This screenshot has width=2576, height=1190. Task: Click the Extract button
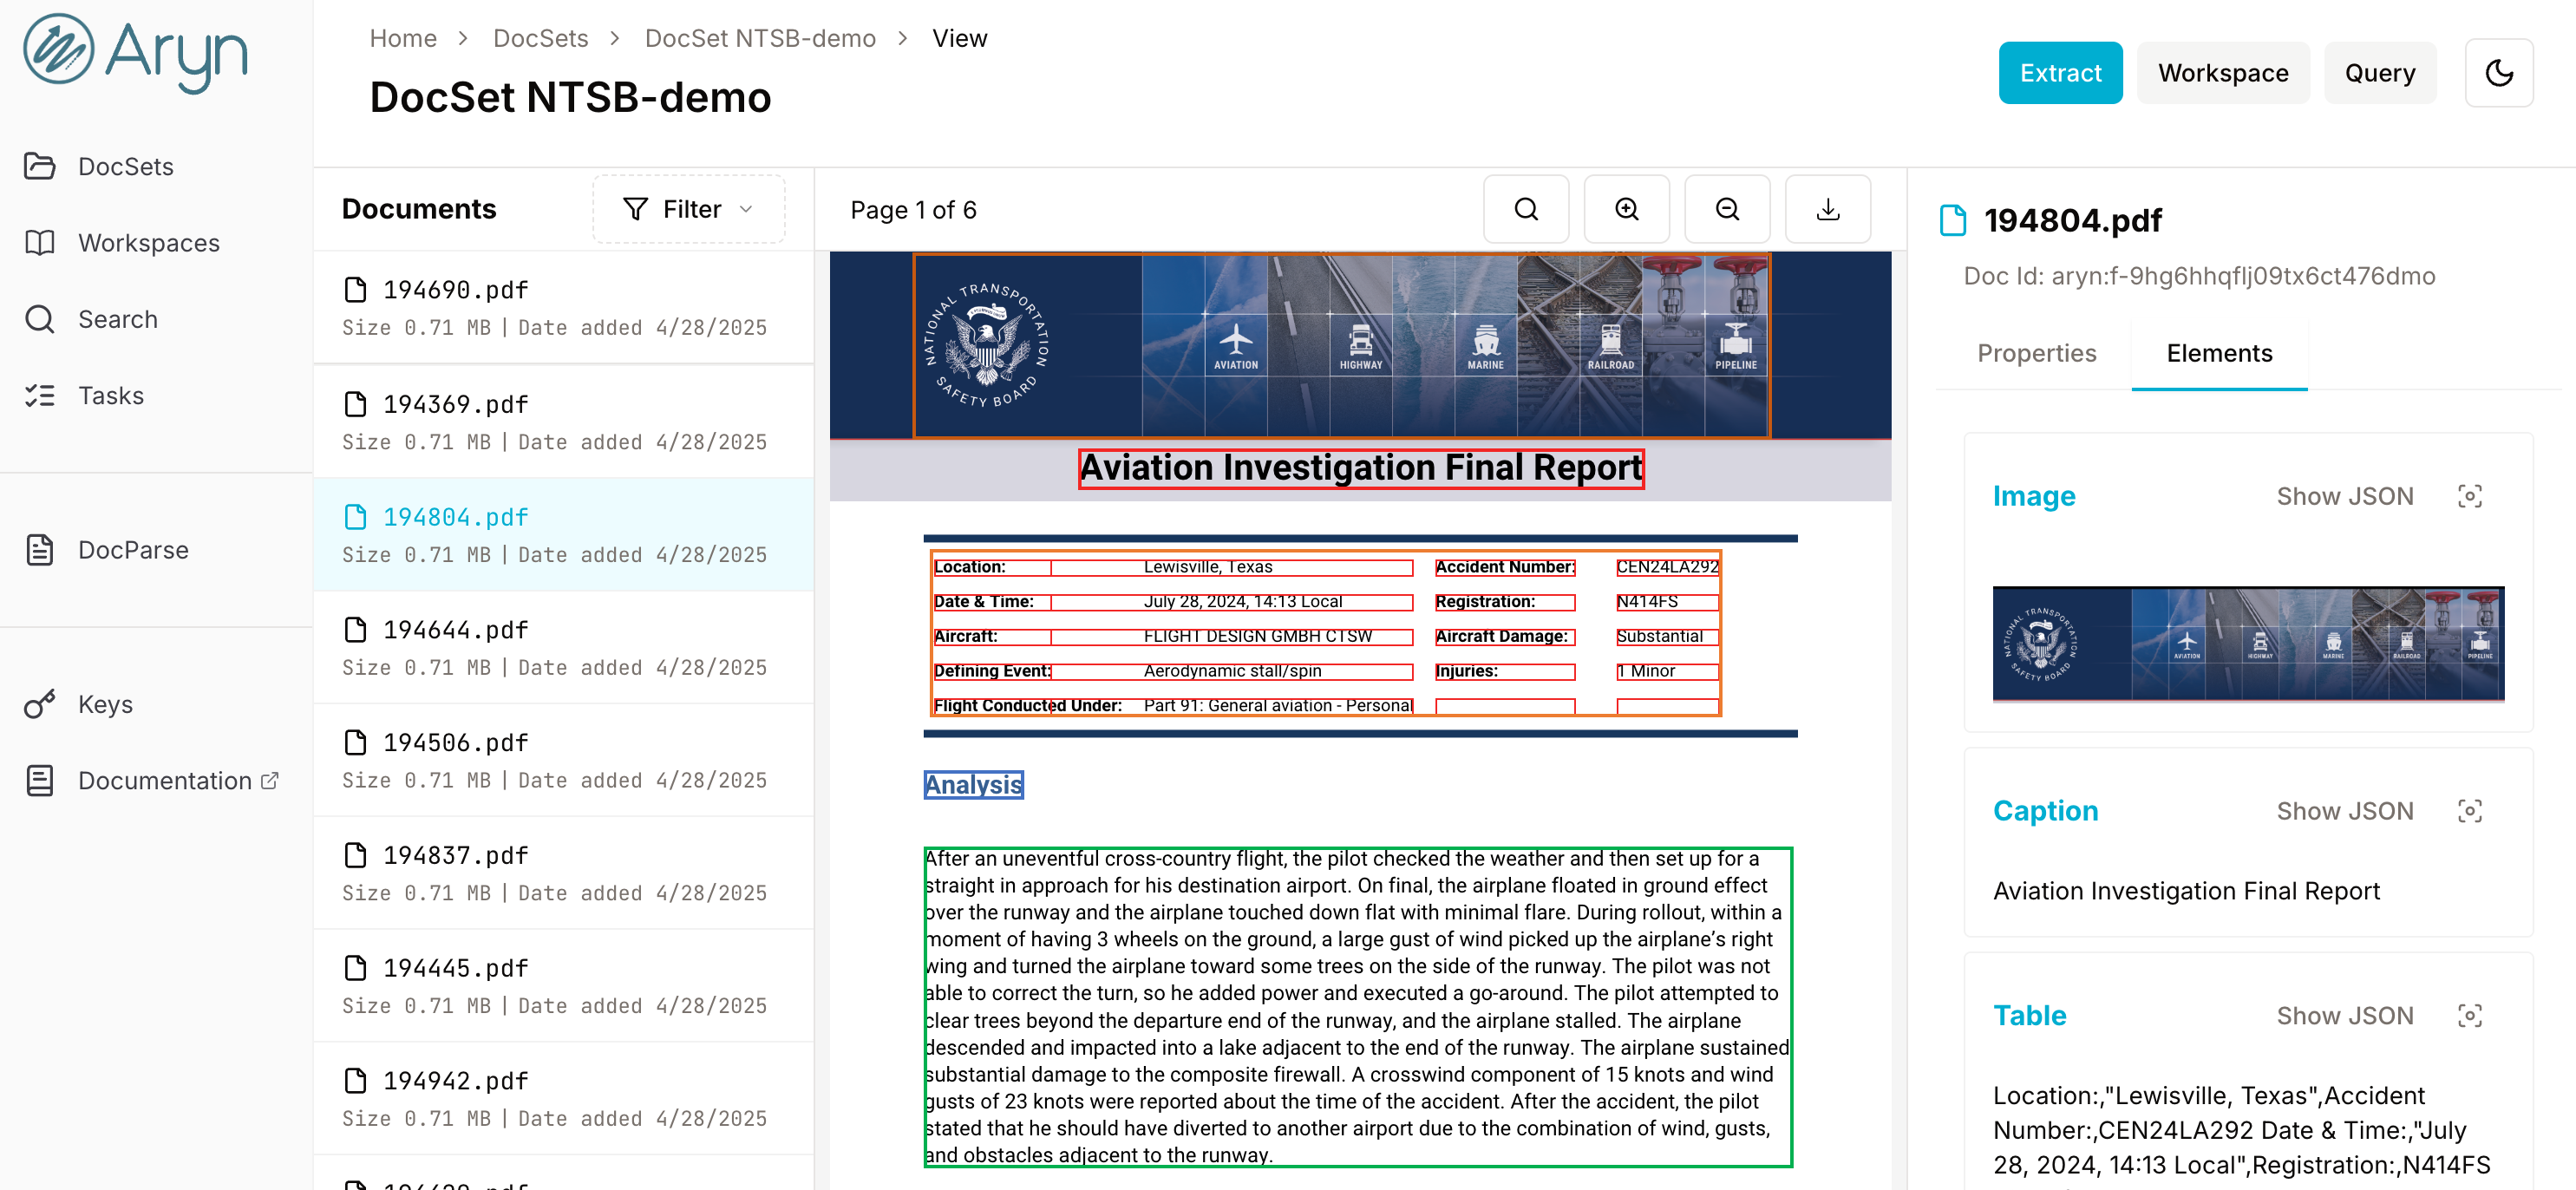click(x=2060, y=73)
